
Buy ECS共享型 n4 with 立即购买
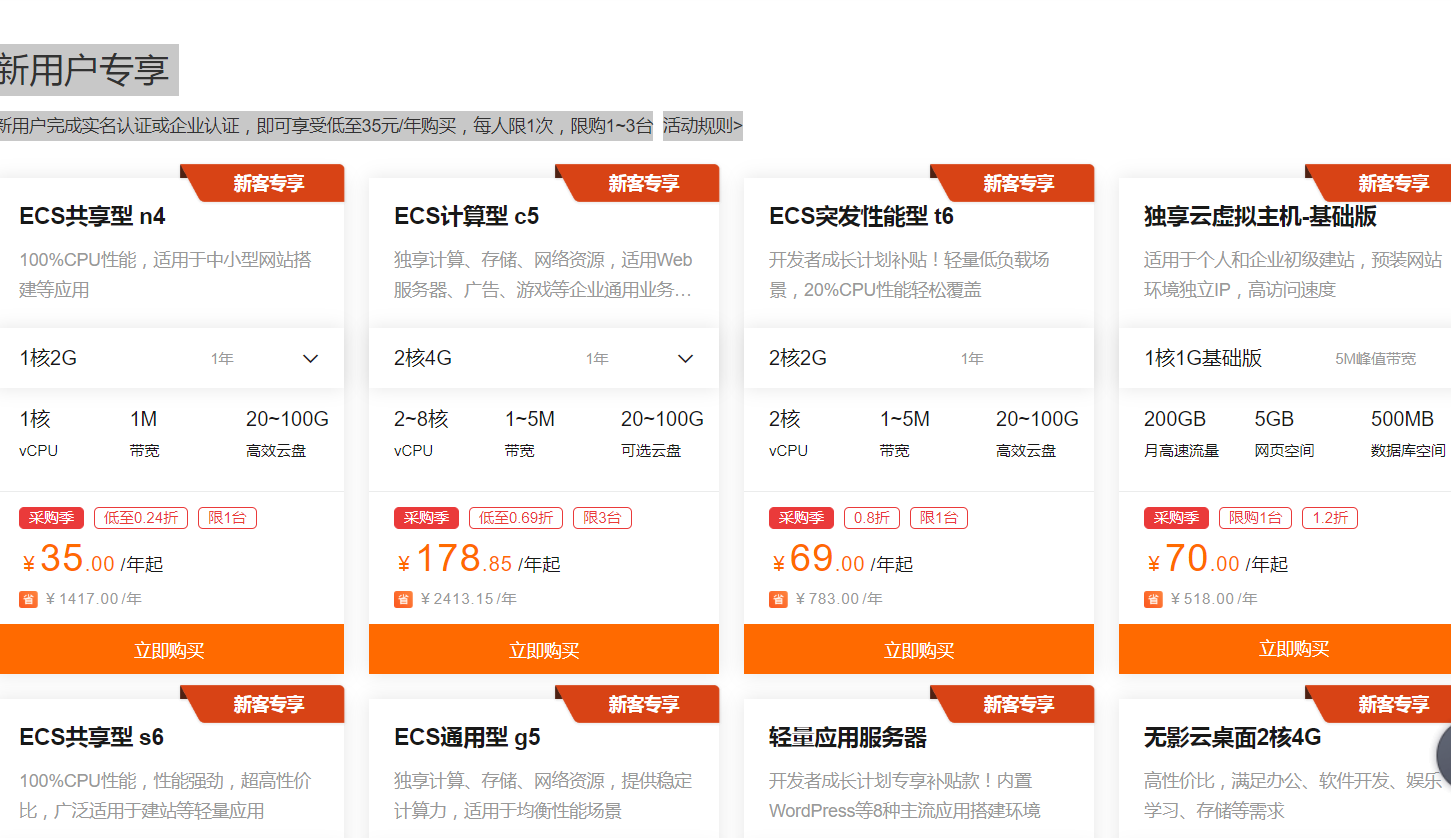(x=172, y=650)
